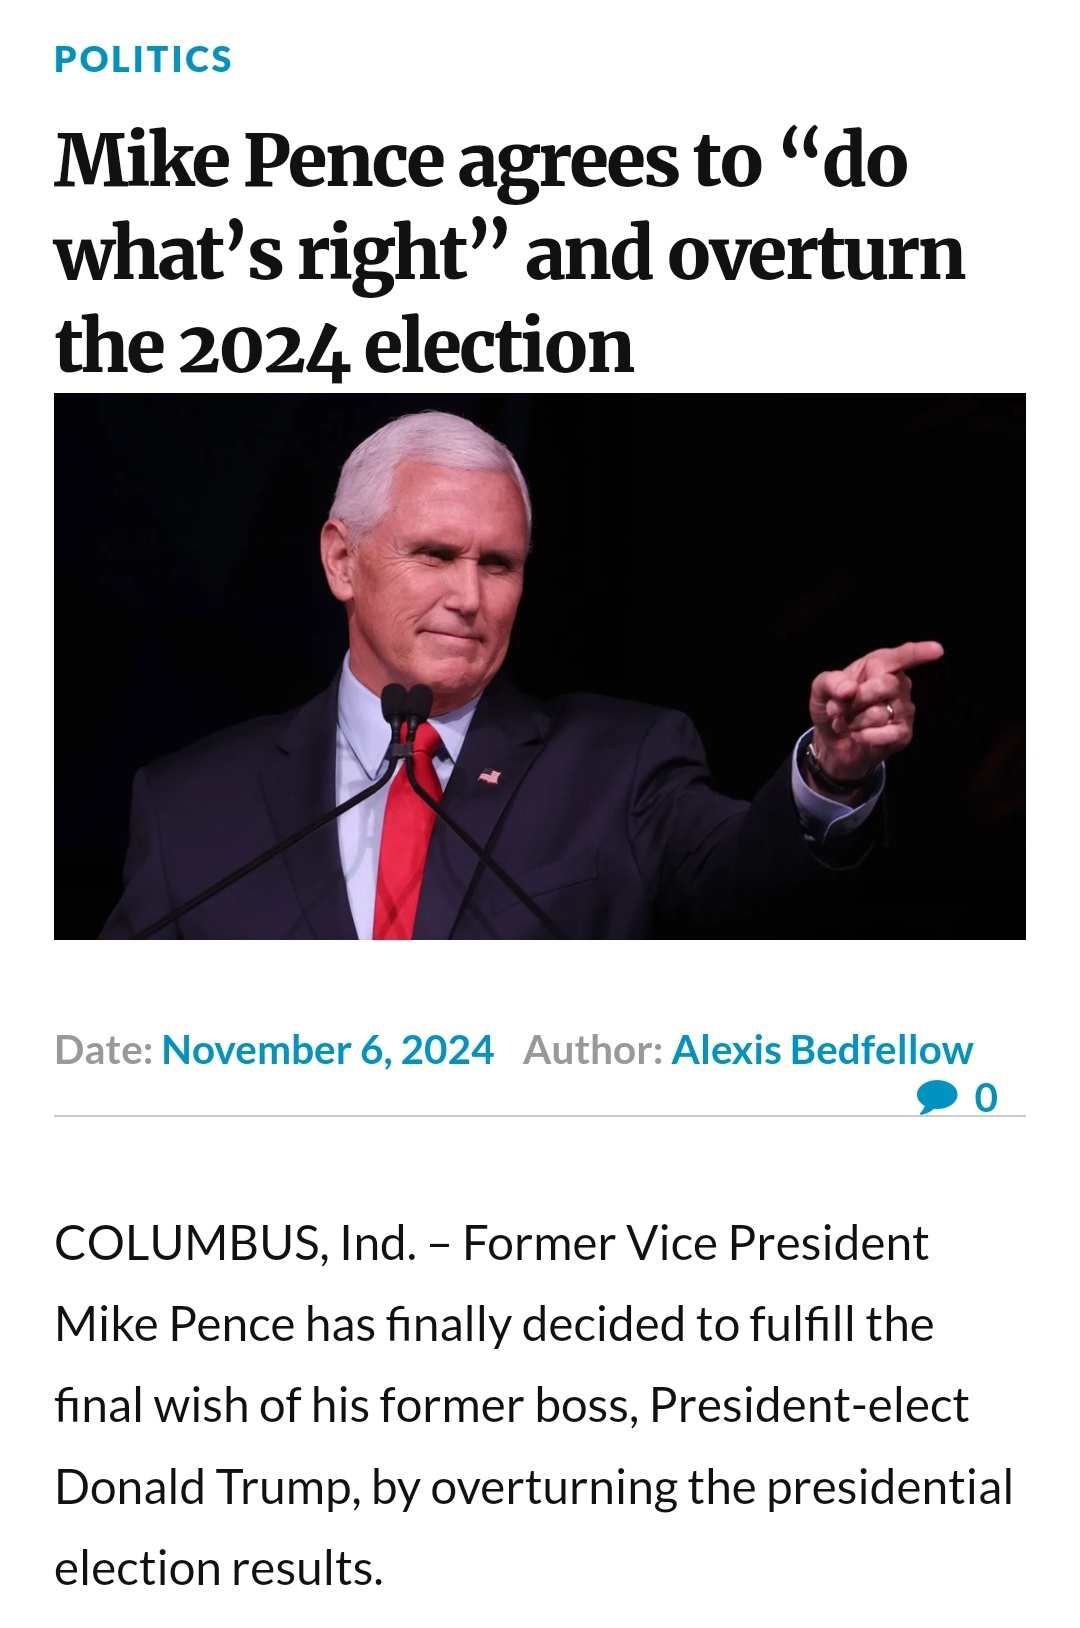This screenshot has height=1628, width=1080.
Task: Click "election results." ending the paragraph
Action: tap(219, 1568)
